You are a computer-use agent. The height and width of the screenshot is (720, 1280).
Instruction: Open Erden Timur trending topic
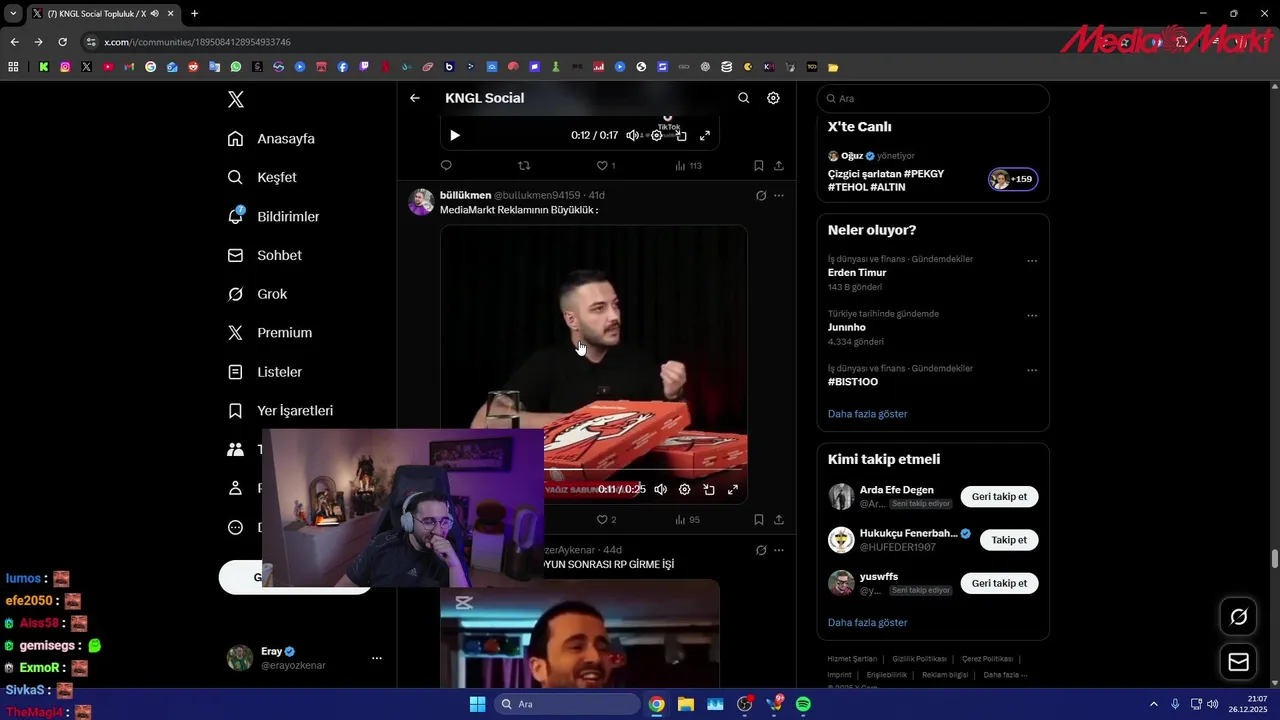click(857, 273)
